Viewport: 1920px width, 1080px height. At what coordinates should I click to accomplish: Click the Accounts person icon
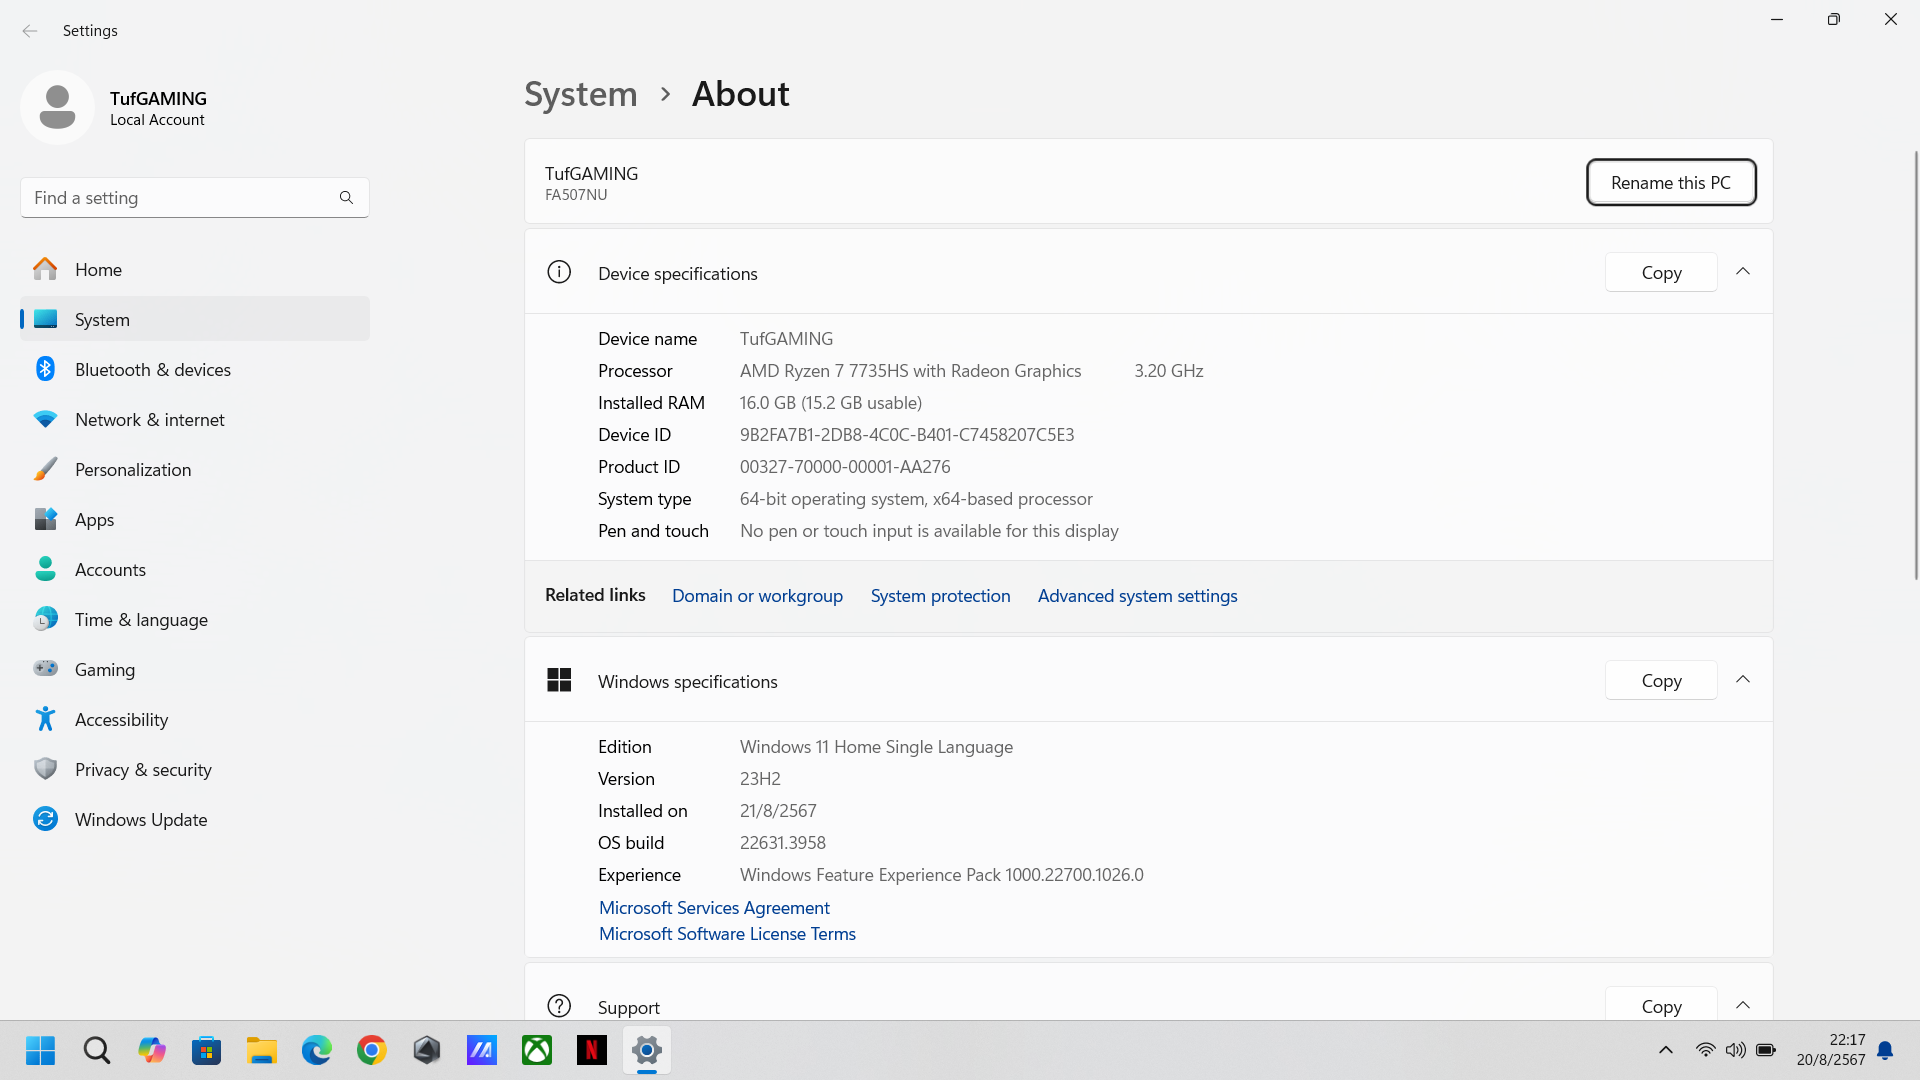[45, 569]
